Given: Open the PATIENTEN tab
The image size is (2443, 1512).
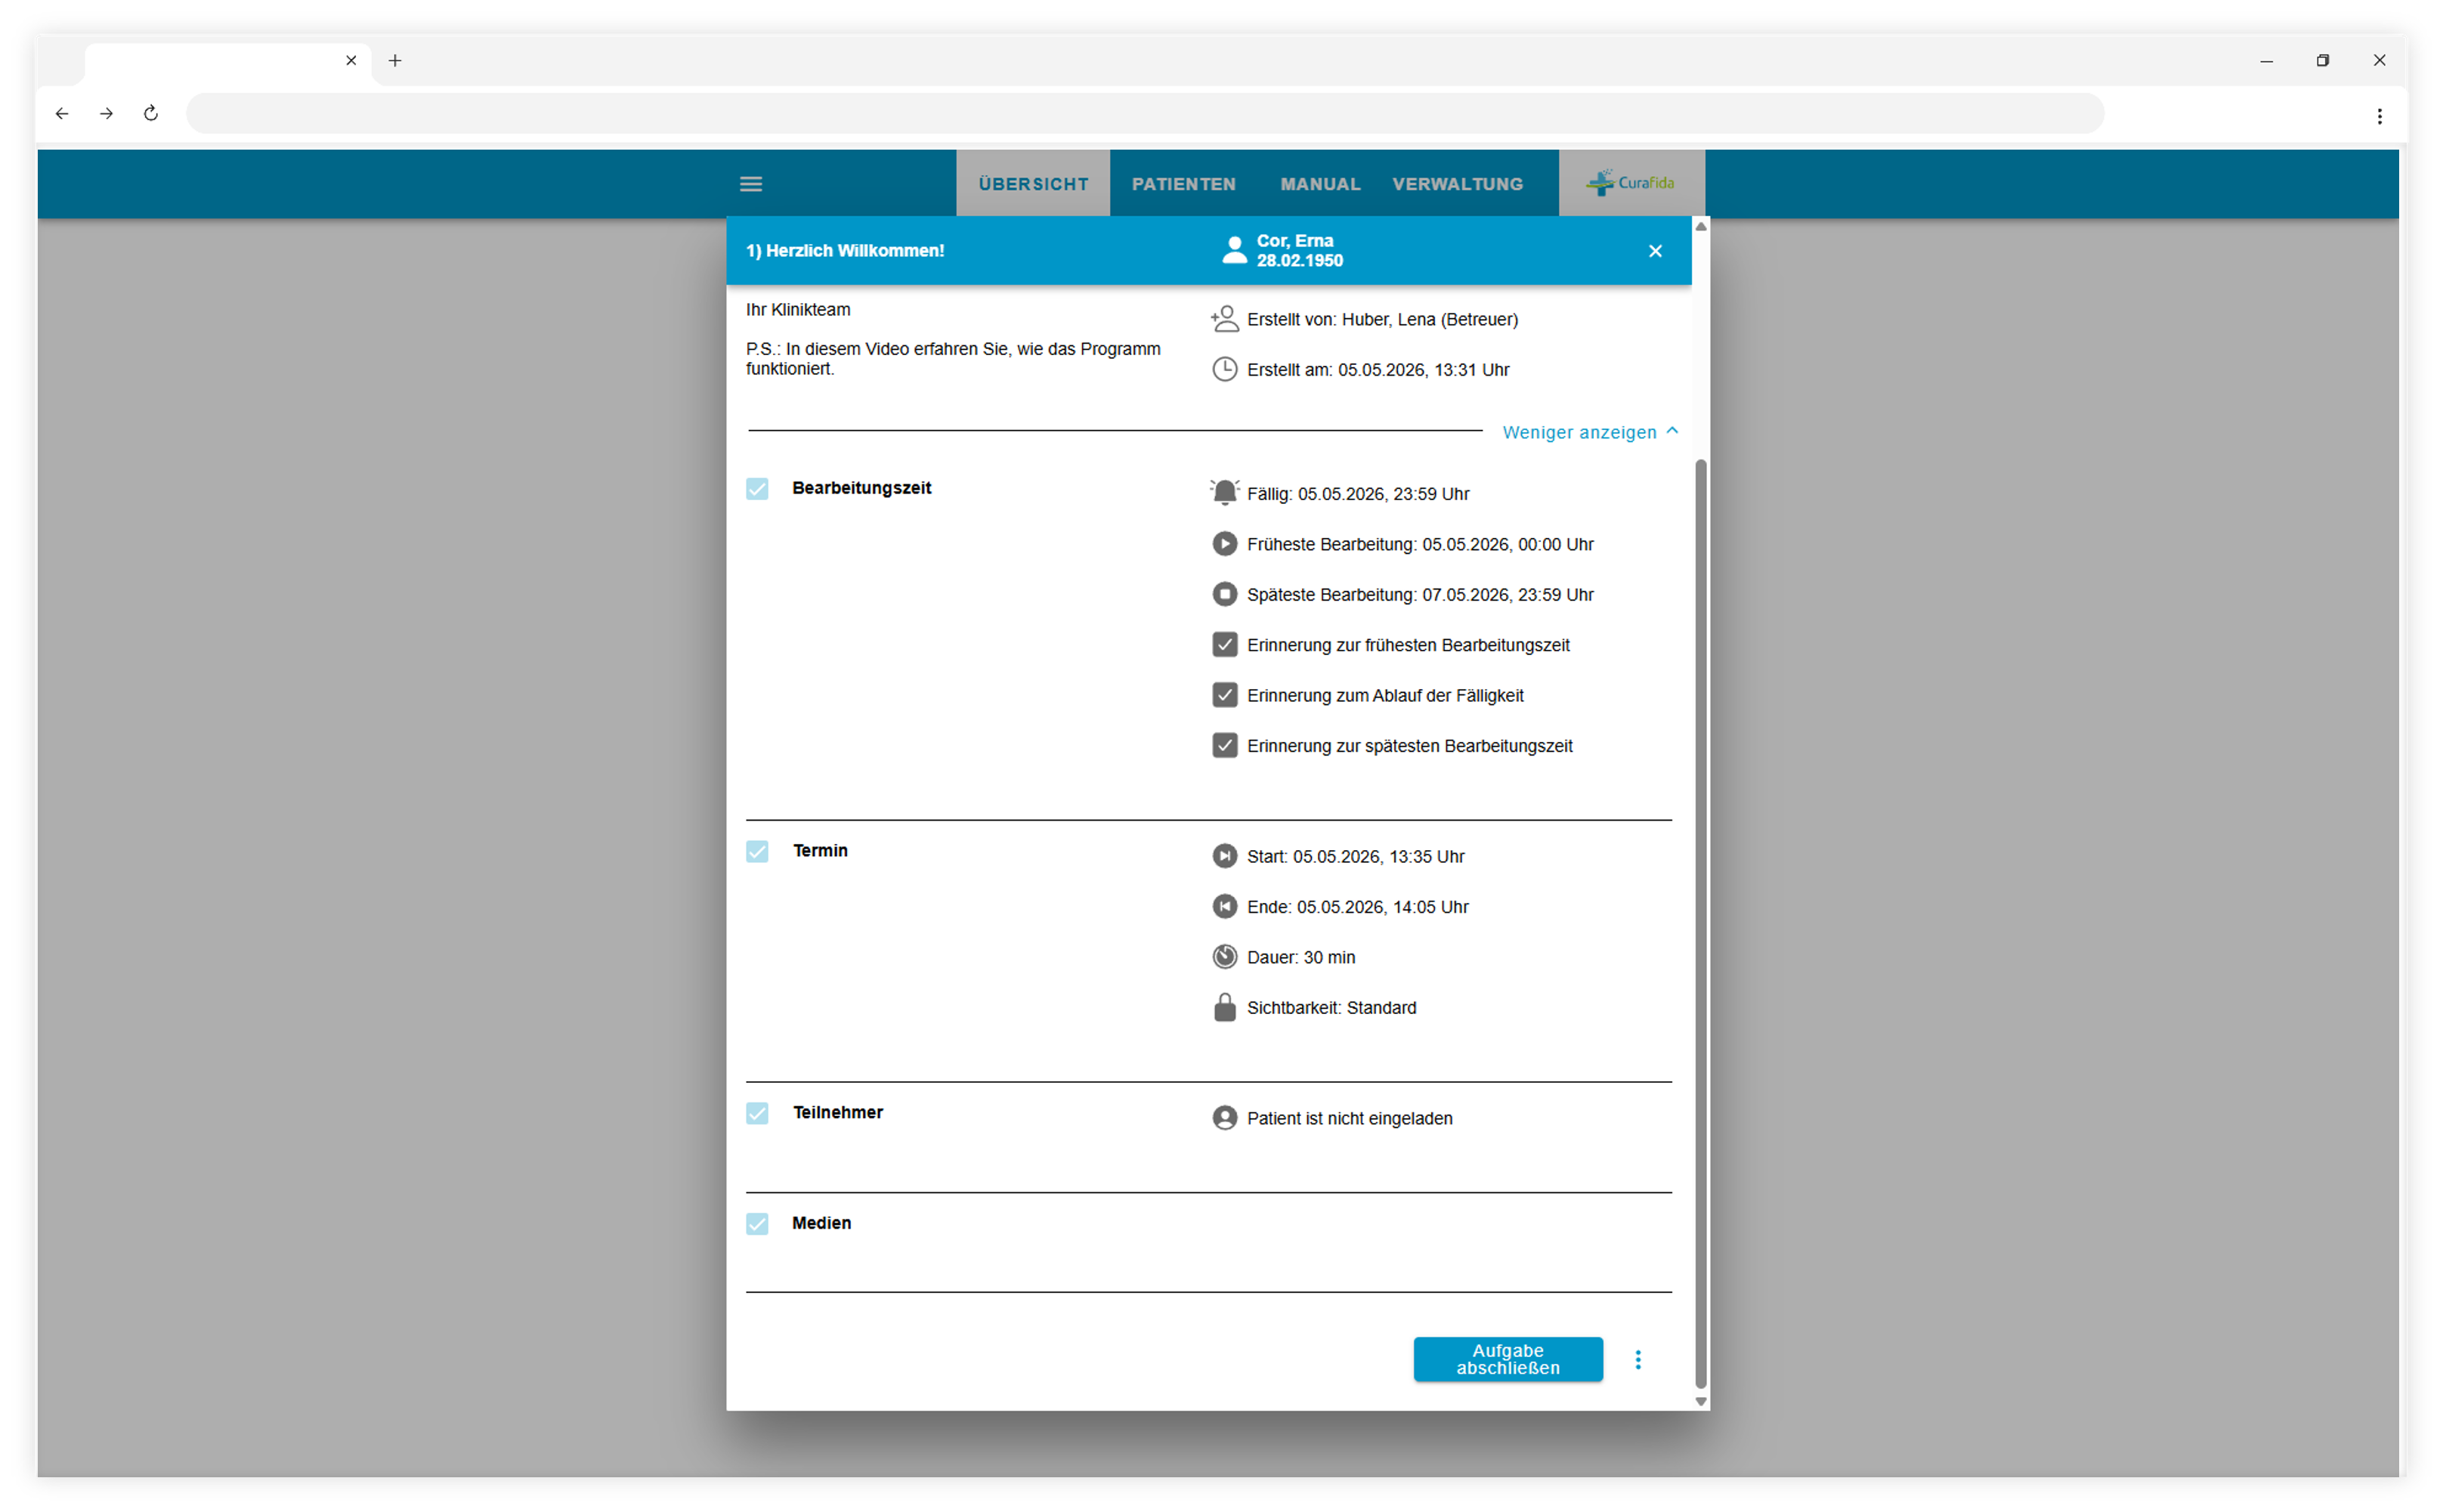Looking at the screenshot, I should 1183,184.
